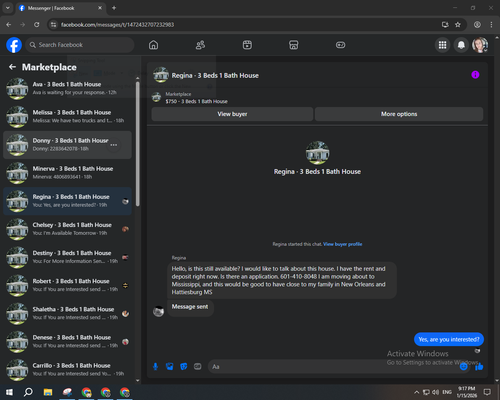Click the View buyer button
The image size is (500, 400).
coord(232,114)
